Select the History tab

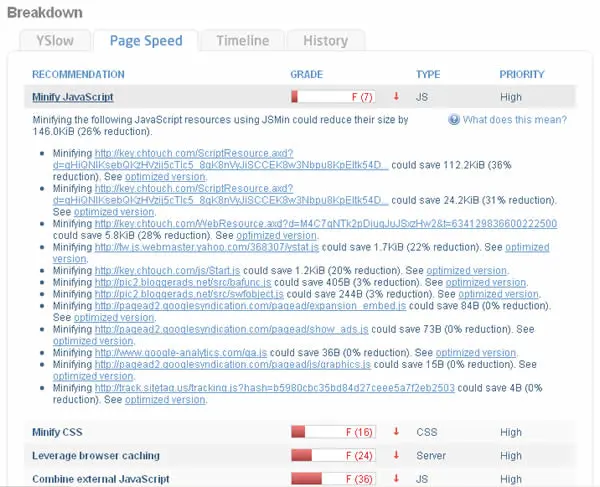click(326, 41)
